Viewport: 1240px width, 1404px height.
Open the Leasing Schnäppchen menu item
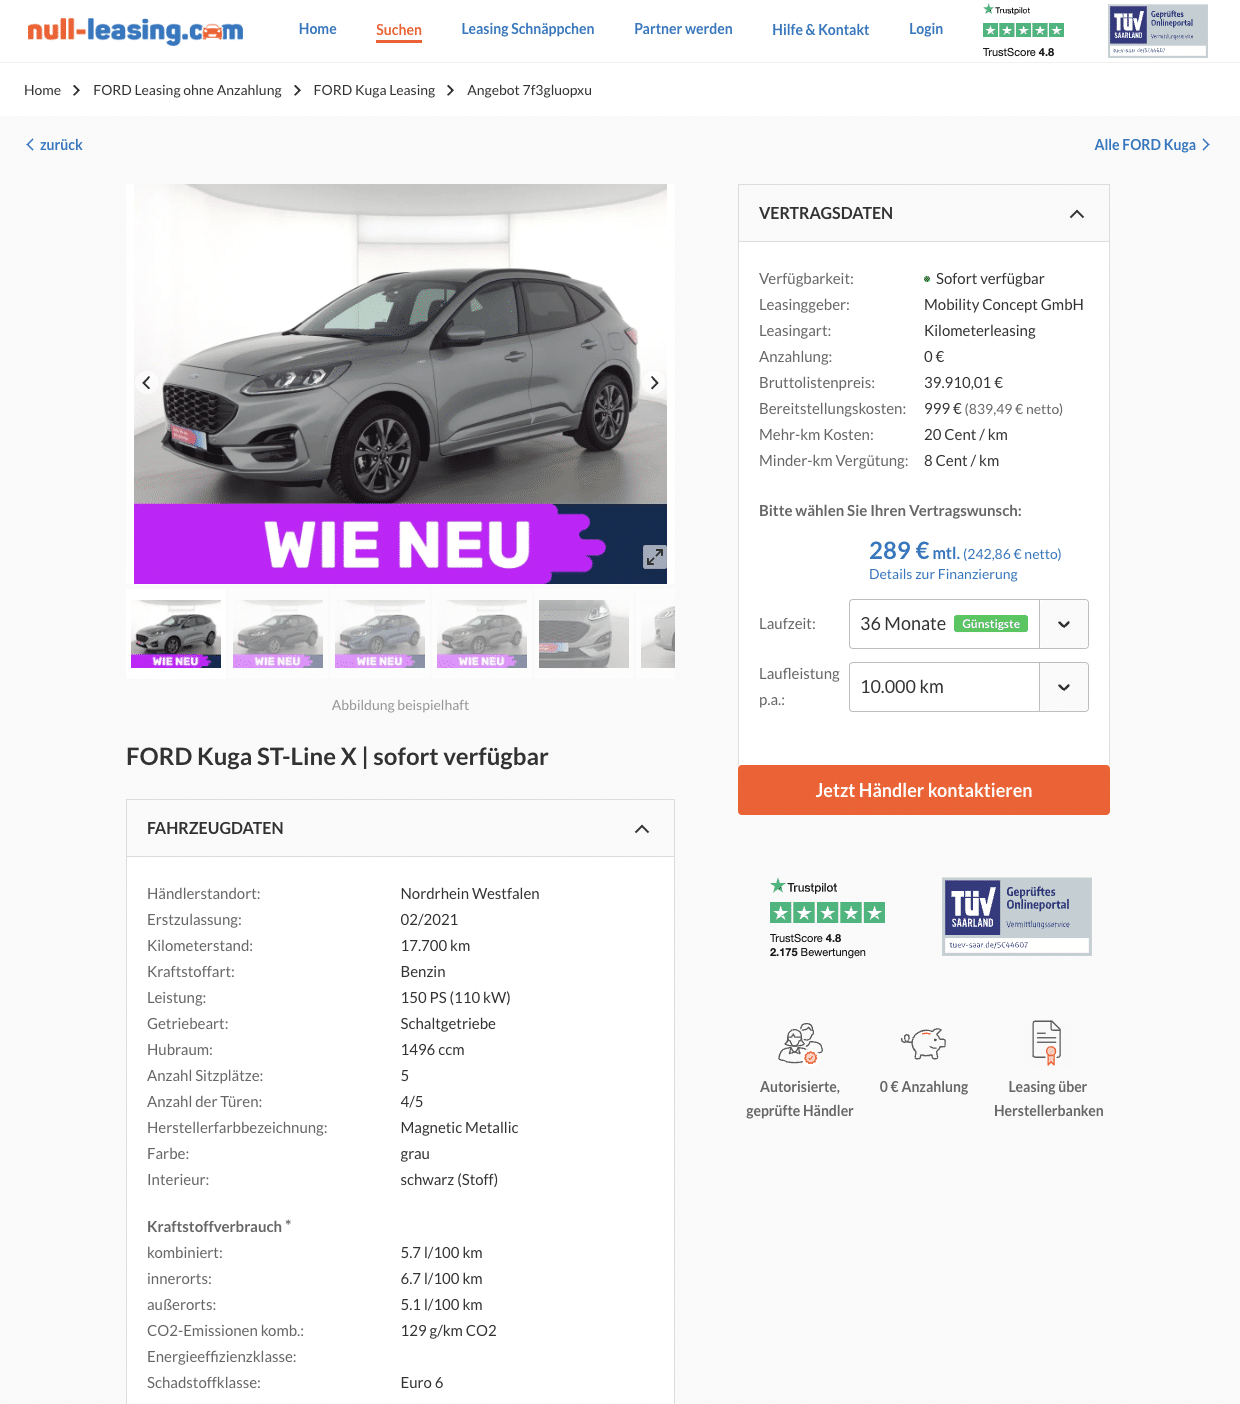point(528,29)
